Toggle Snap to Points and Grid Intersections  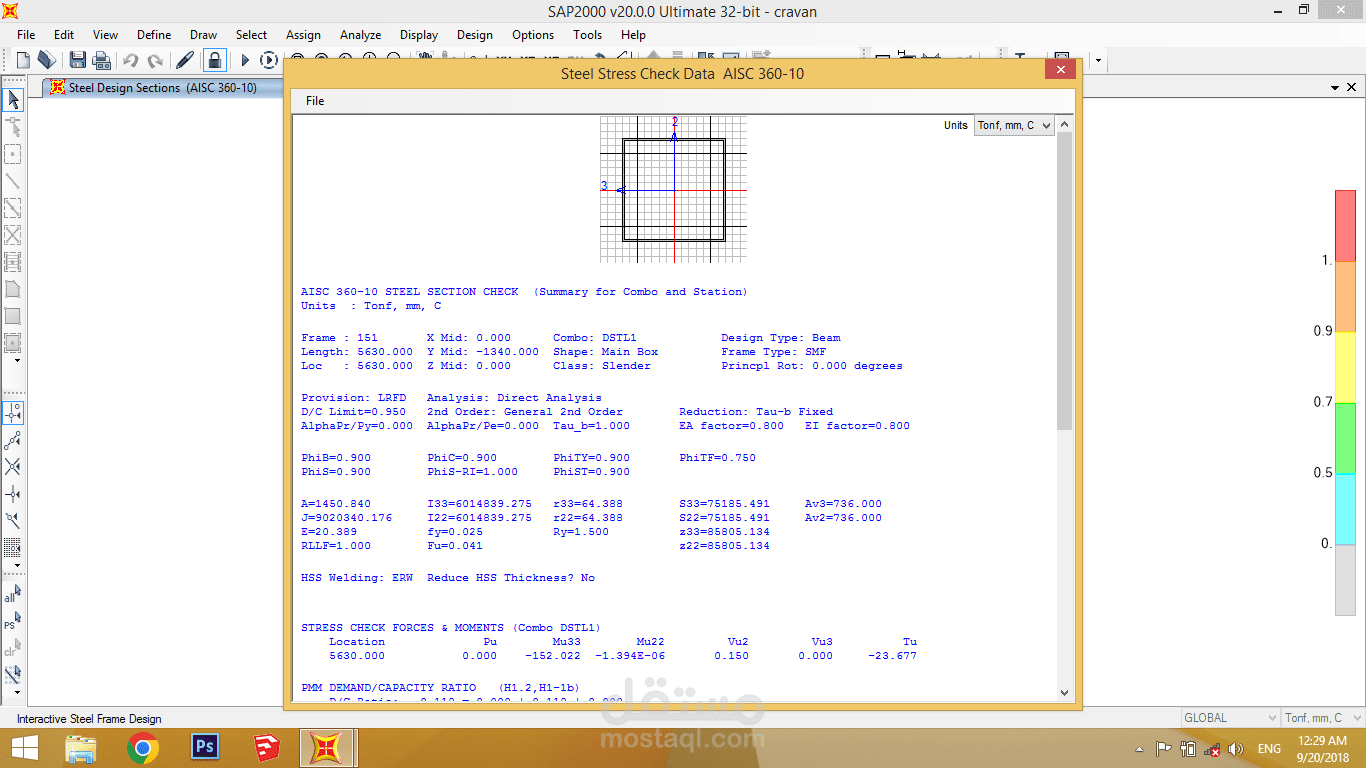point(13,413)
